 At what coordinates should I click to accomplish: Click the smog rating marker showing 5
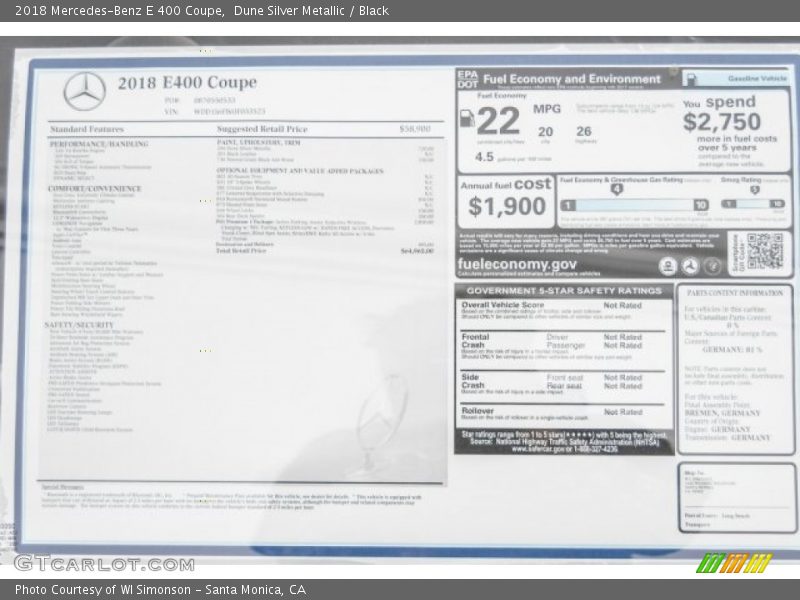(755, 190)
